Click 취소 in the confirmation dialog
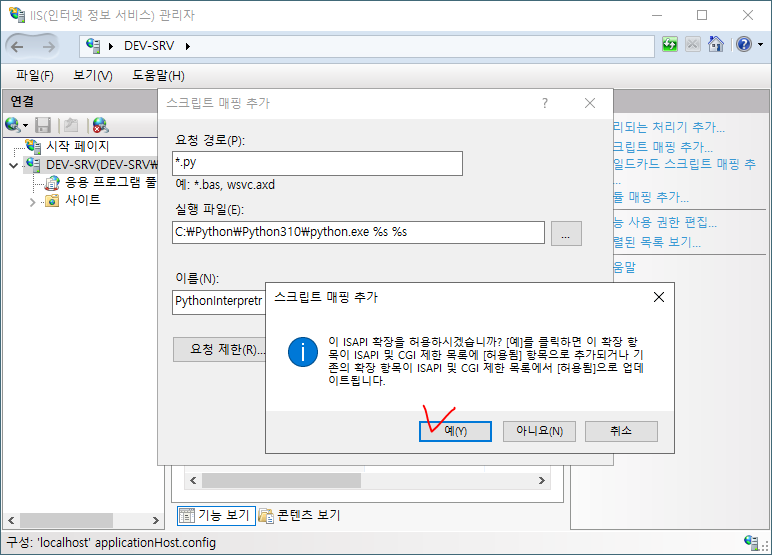Image resolution: width=772 pixels, height=555 pixels. pyautogui.click(x=621, y=431)
